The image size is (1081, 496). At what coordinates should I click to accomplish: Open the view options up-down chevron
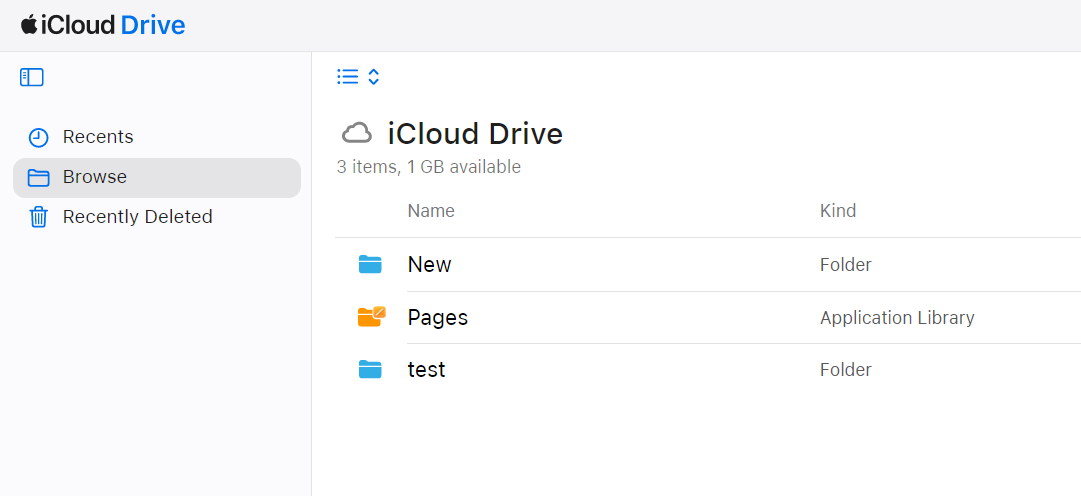(374, 77)
